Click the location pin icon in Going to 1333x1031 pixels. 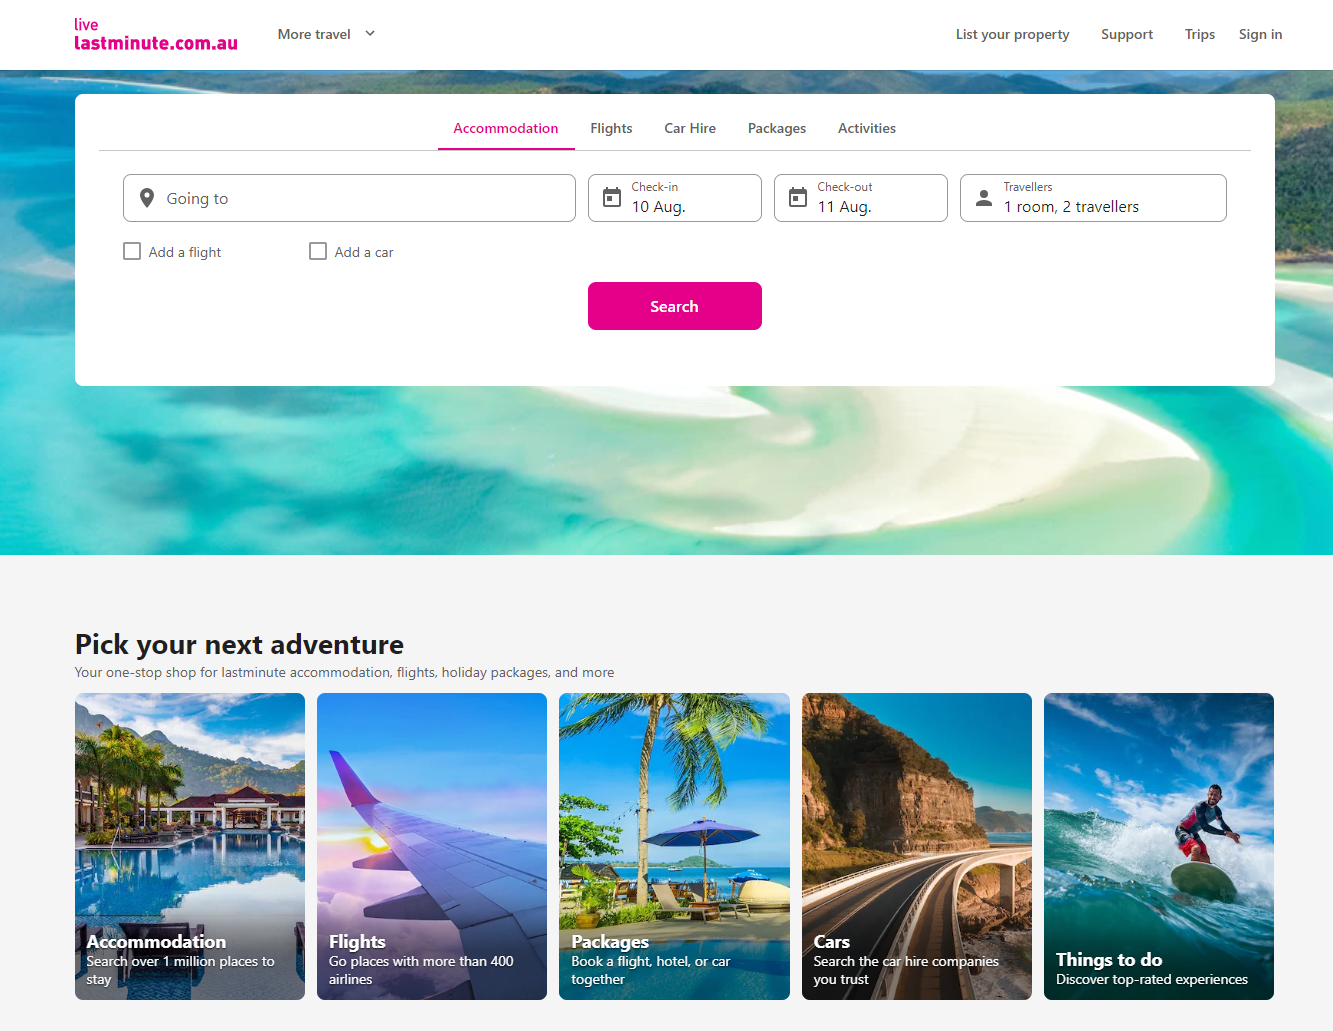click(147, 198)
